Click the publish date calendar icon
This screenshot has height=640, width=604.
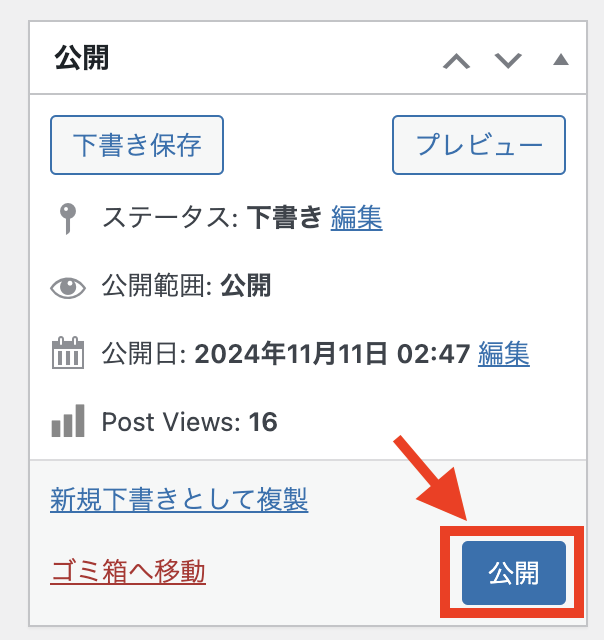pos(68,353)
